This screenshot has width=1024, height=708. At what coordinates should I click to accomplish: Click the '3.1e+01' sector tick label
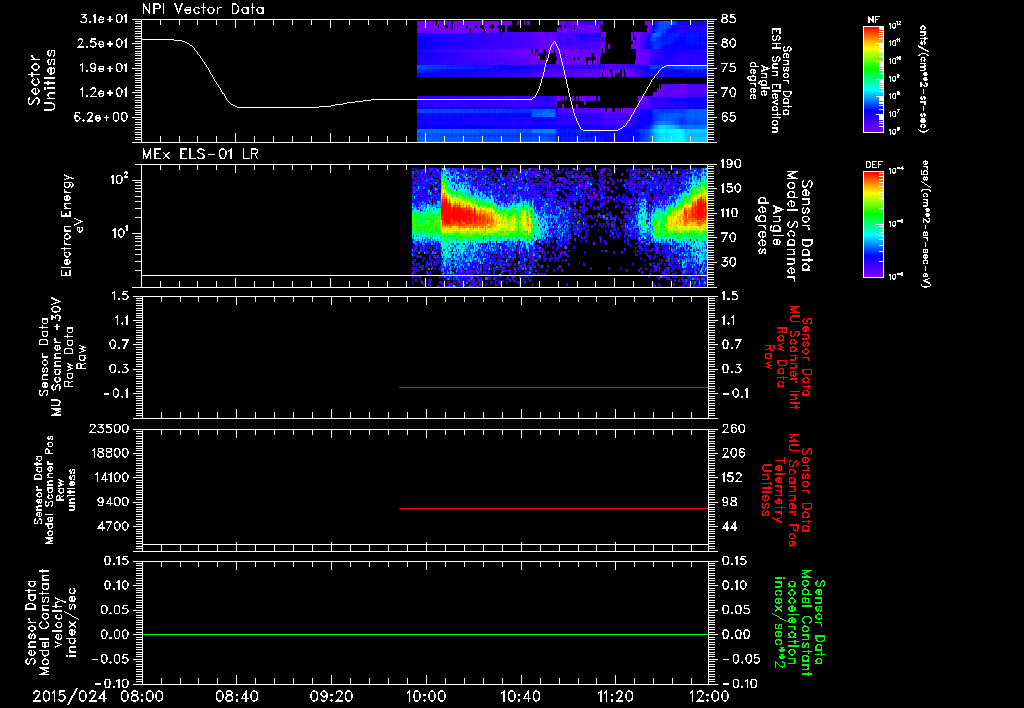tap(104, 19)
